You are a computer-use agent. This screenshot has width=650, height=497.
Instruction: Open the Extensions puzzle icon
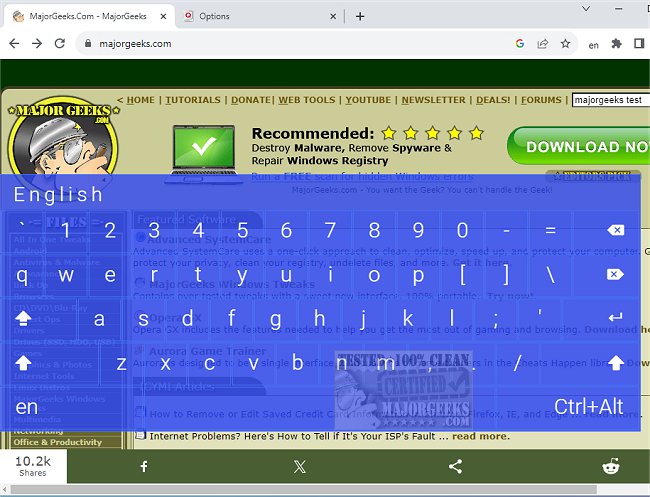[x=617, y=44]
